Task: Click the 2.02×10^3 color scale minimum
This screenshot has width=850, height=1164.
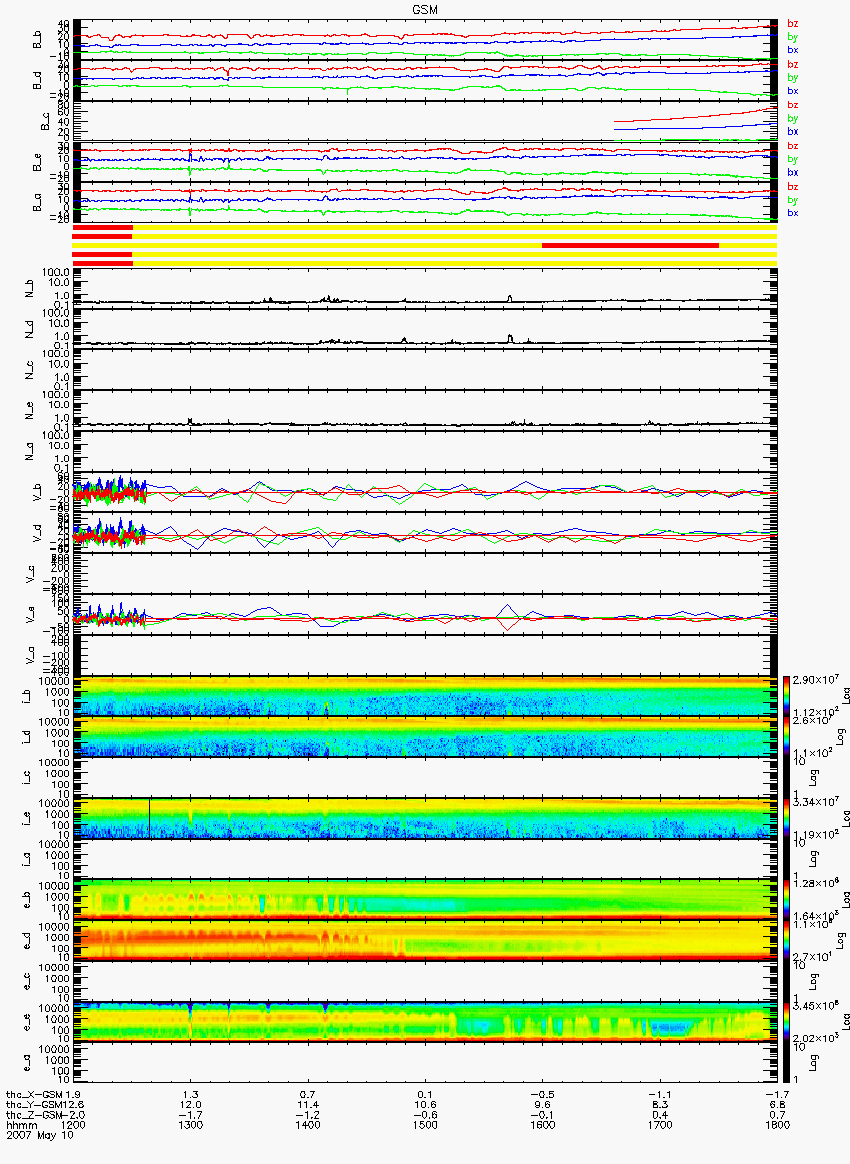Action: (814, 1038)
